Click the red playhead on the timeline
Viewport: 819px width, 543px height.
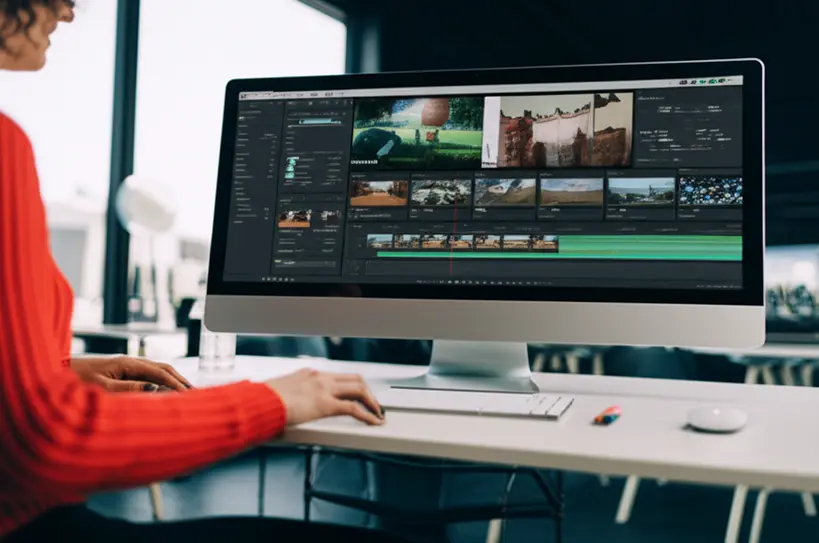(450, 250)
